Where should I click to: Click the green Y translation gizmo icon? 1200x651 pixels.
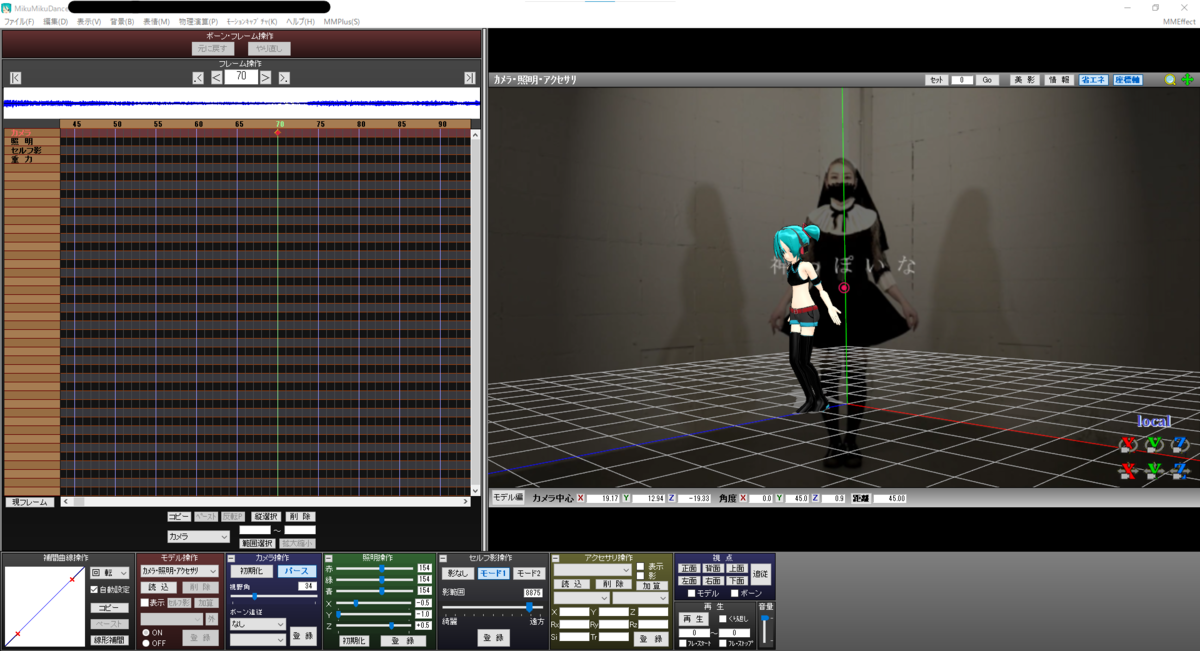1154,469
